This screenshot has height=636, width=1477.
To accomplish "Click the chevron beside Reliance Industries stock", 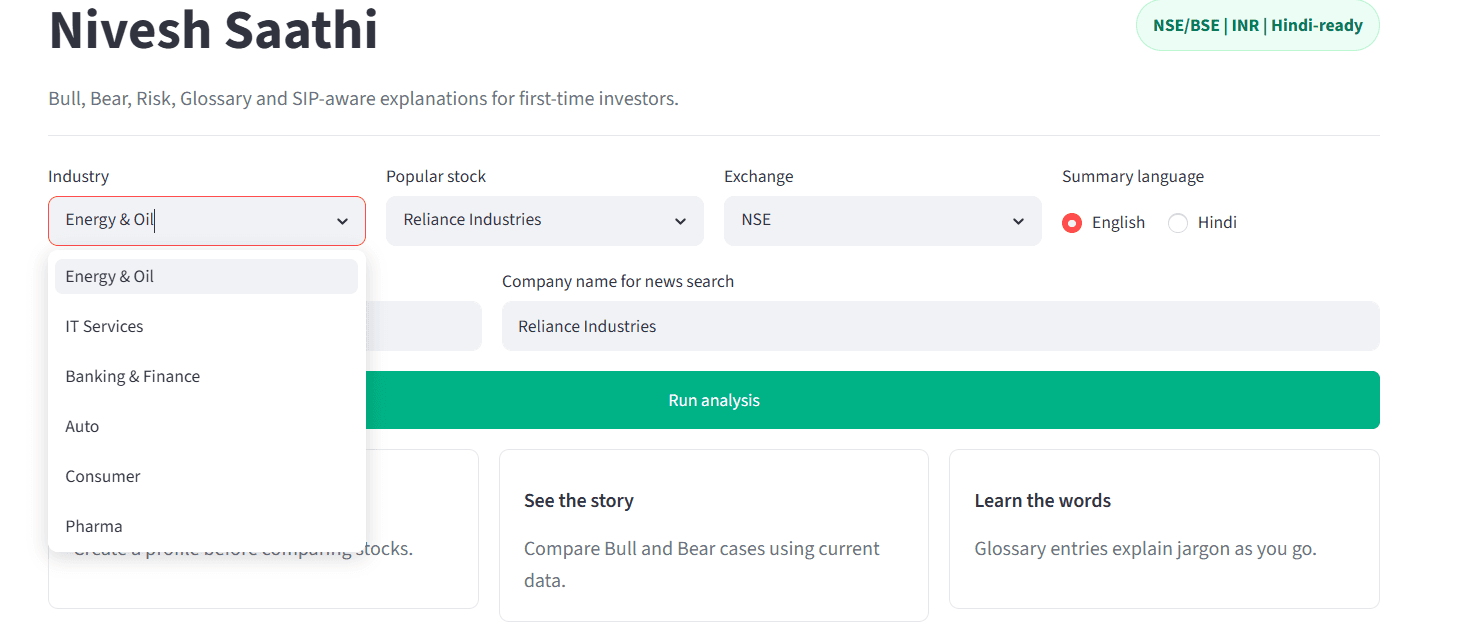I will tap(681, 222).
